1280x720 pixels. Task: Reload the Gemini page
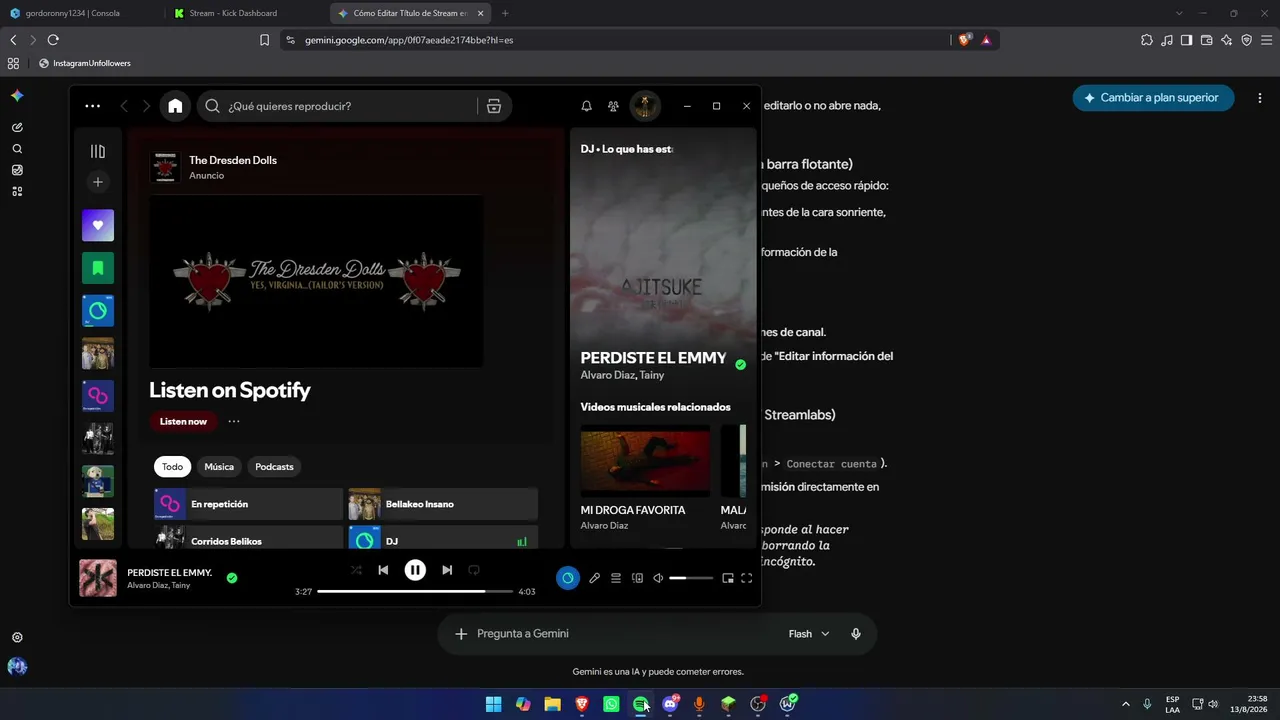coord(53,40)
